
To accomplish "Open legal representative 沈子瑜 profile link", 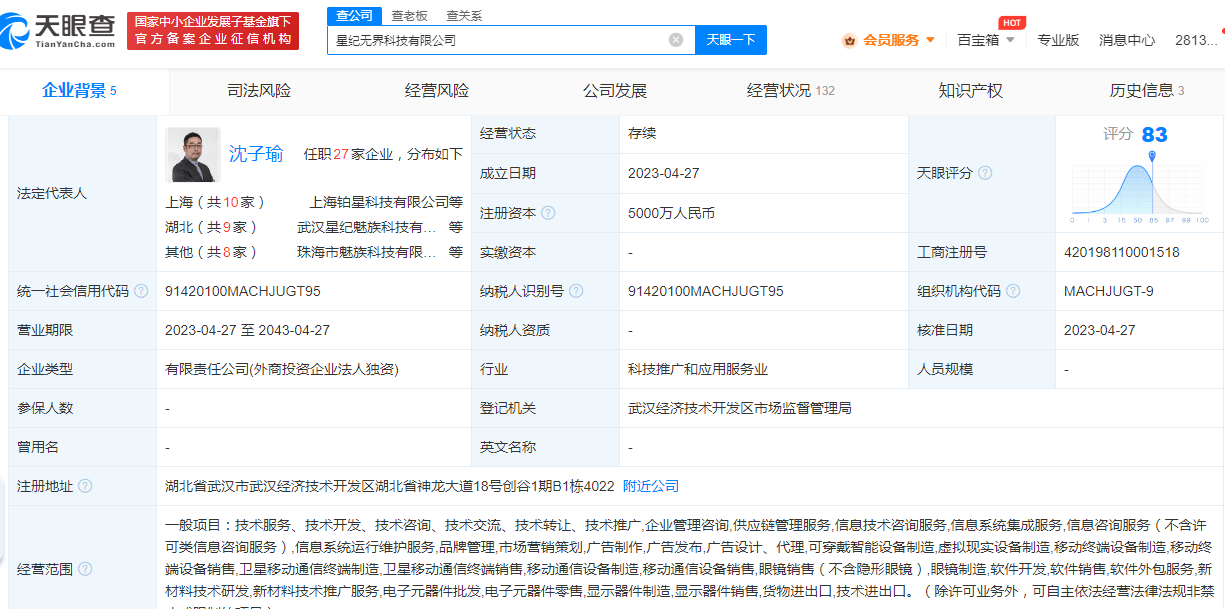I will (256, 154).
